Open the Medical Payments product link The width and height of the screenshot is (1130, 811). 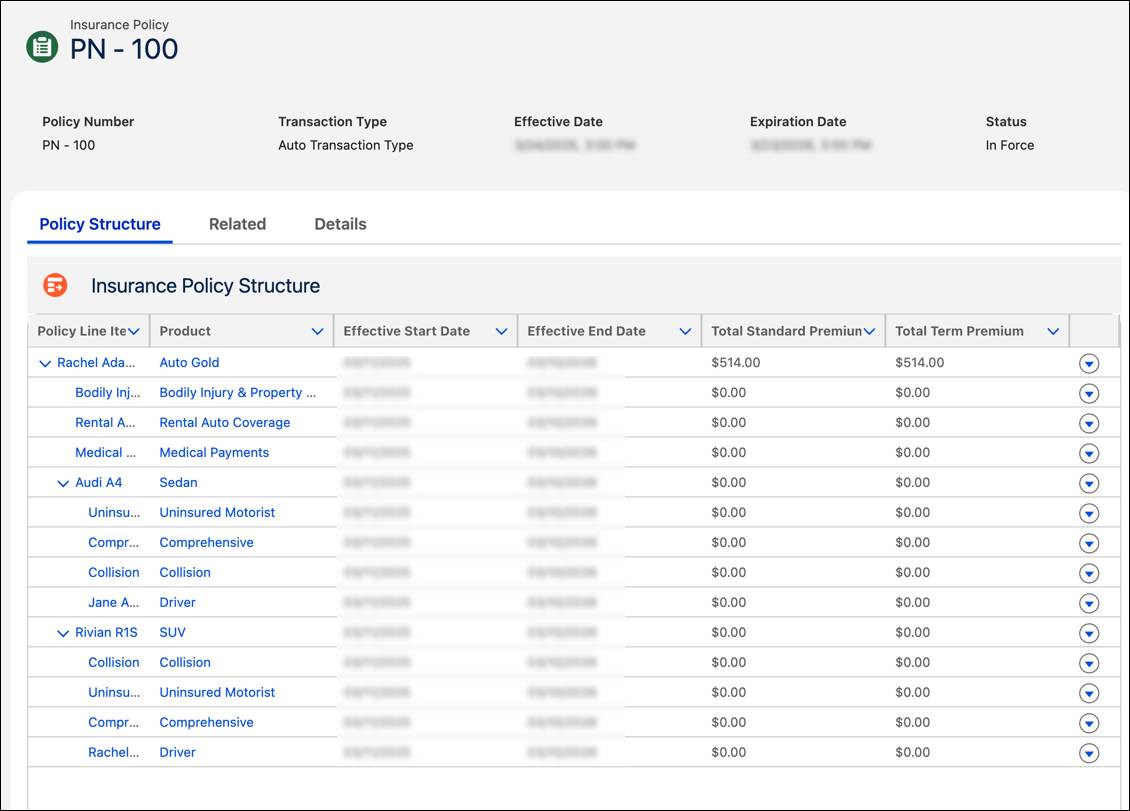tap(214, 453)
